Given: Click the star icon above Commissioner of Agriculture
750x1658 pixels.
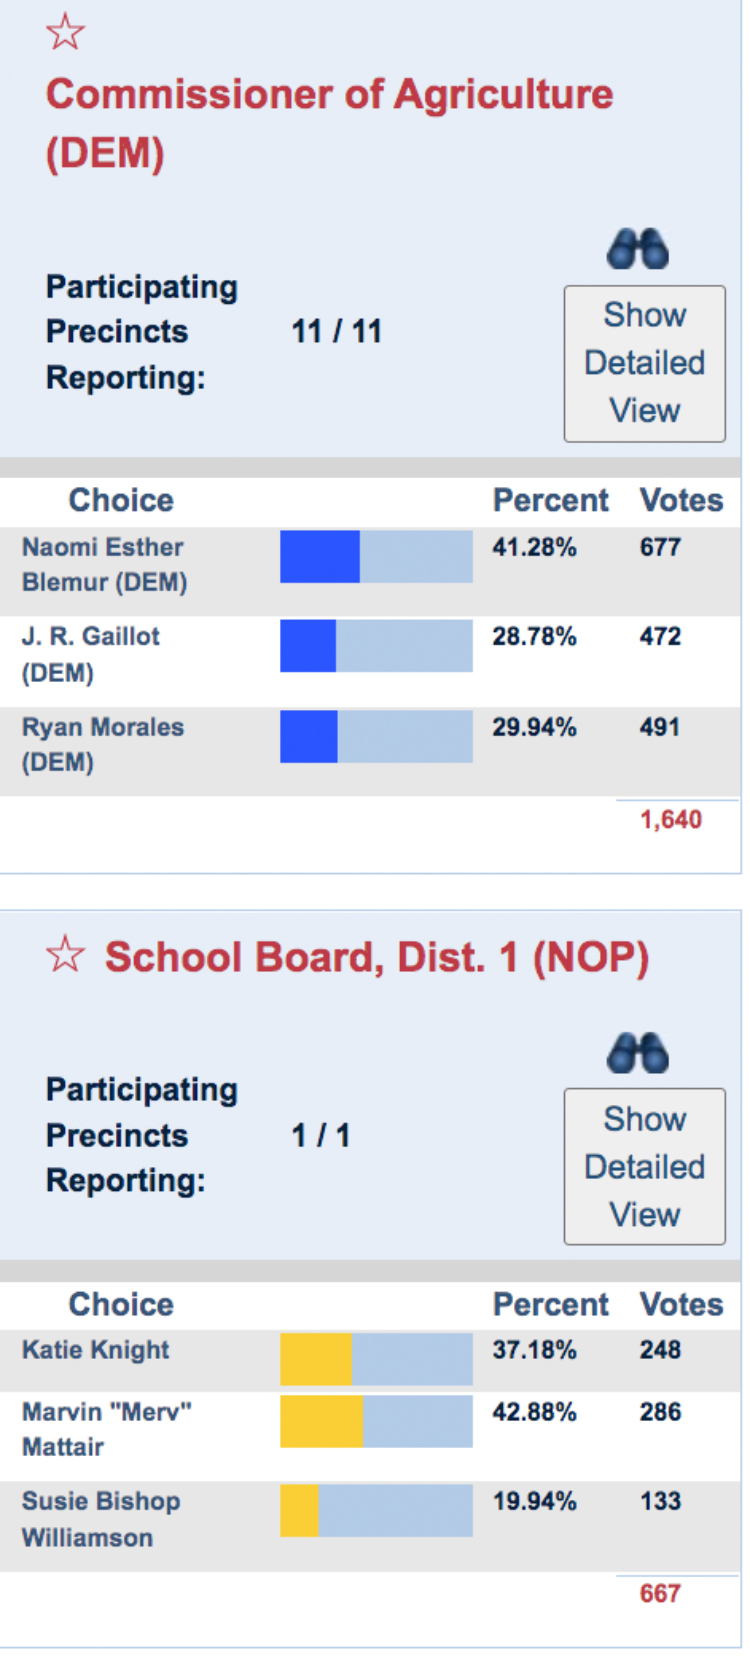Looking at the screenshot, I should [x=65, y=33].
